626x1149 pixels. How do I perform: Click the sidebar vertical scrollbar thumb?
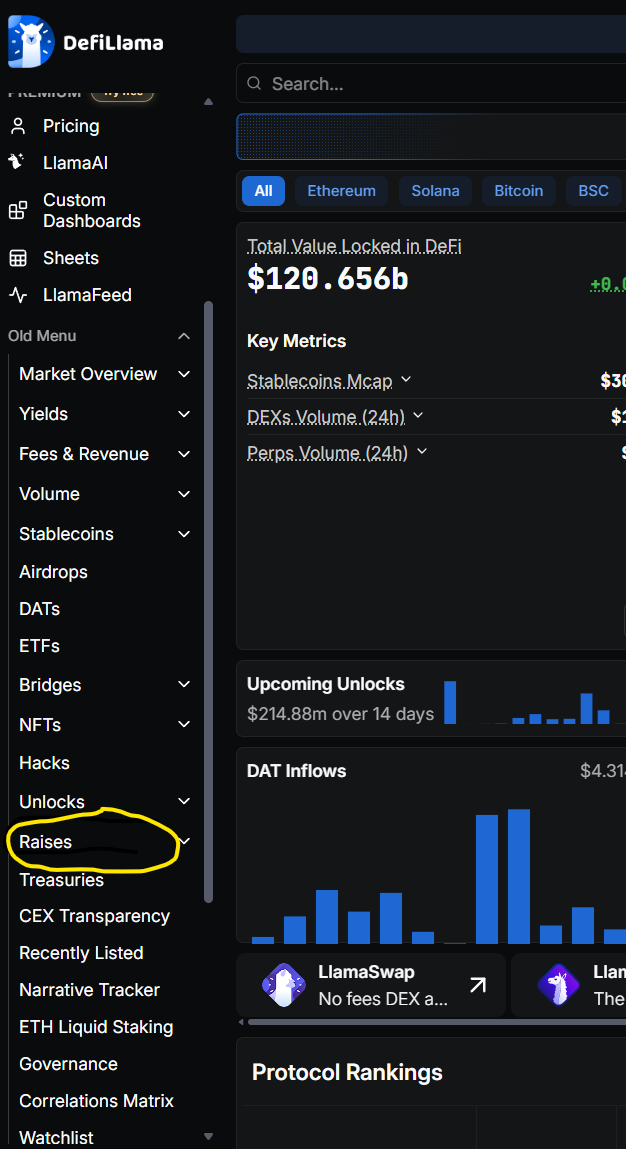(208, 601)
